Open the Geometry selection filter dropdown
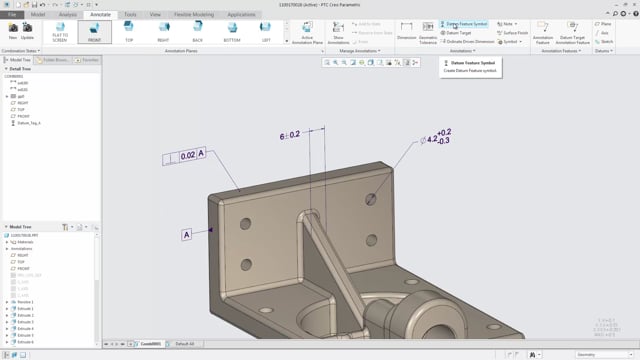 [604, 355]
